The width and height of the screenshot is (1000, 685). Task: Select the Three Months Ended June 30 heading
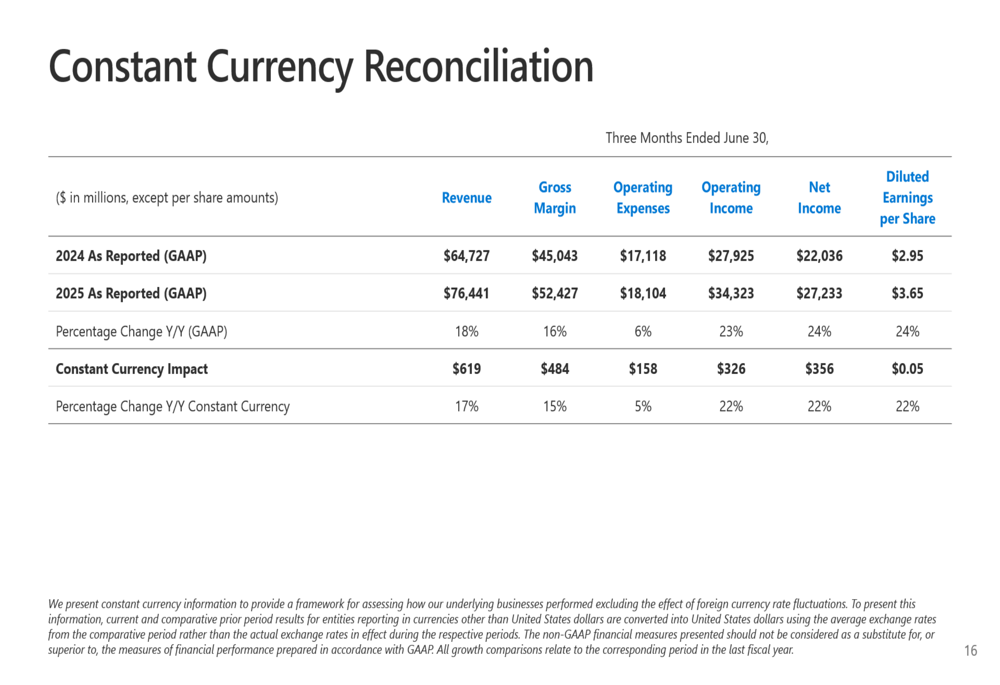pyautogui.click(x=687, y=138)
